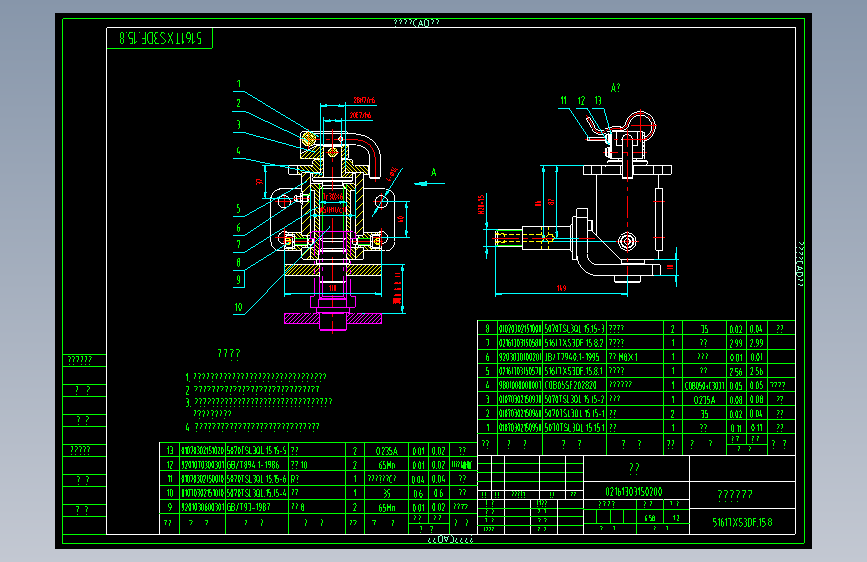
Task: Click the vertical dimension 'M20-15' on right view
Action: coord(482,204)
